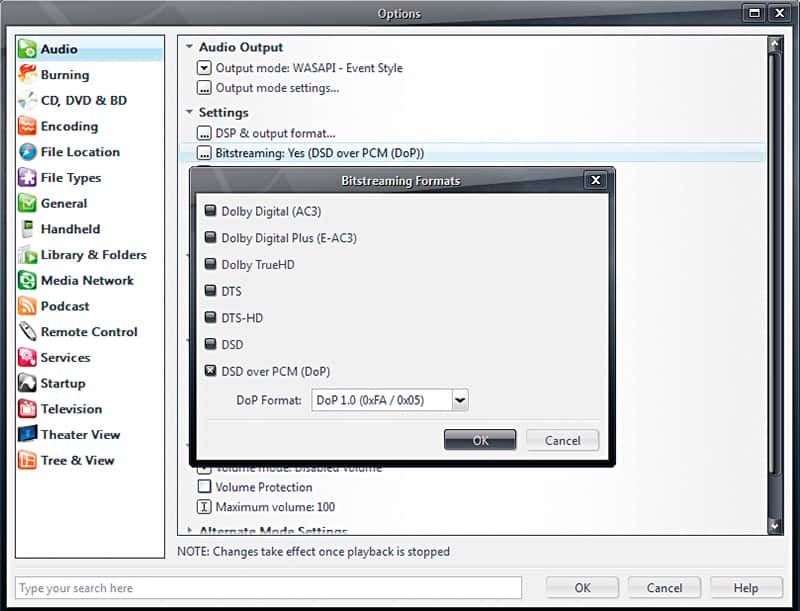Click the Services category icon

[x=28, y=358]
